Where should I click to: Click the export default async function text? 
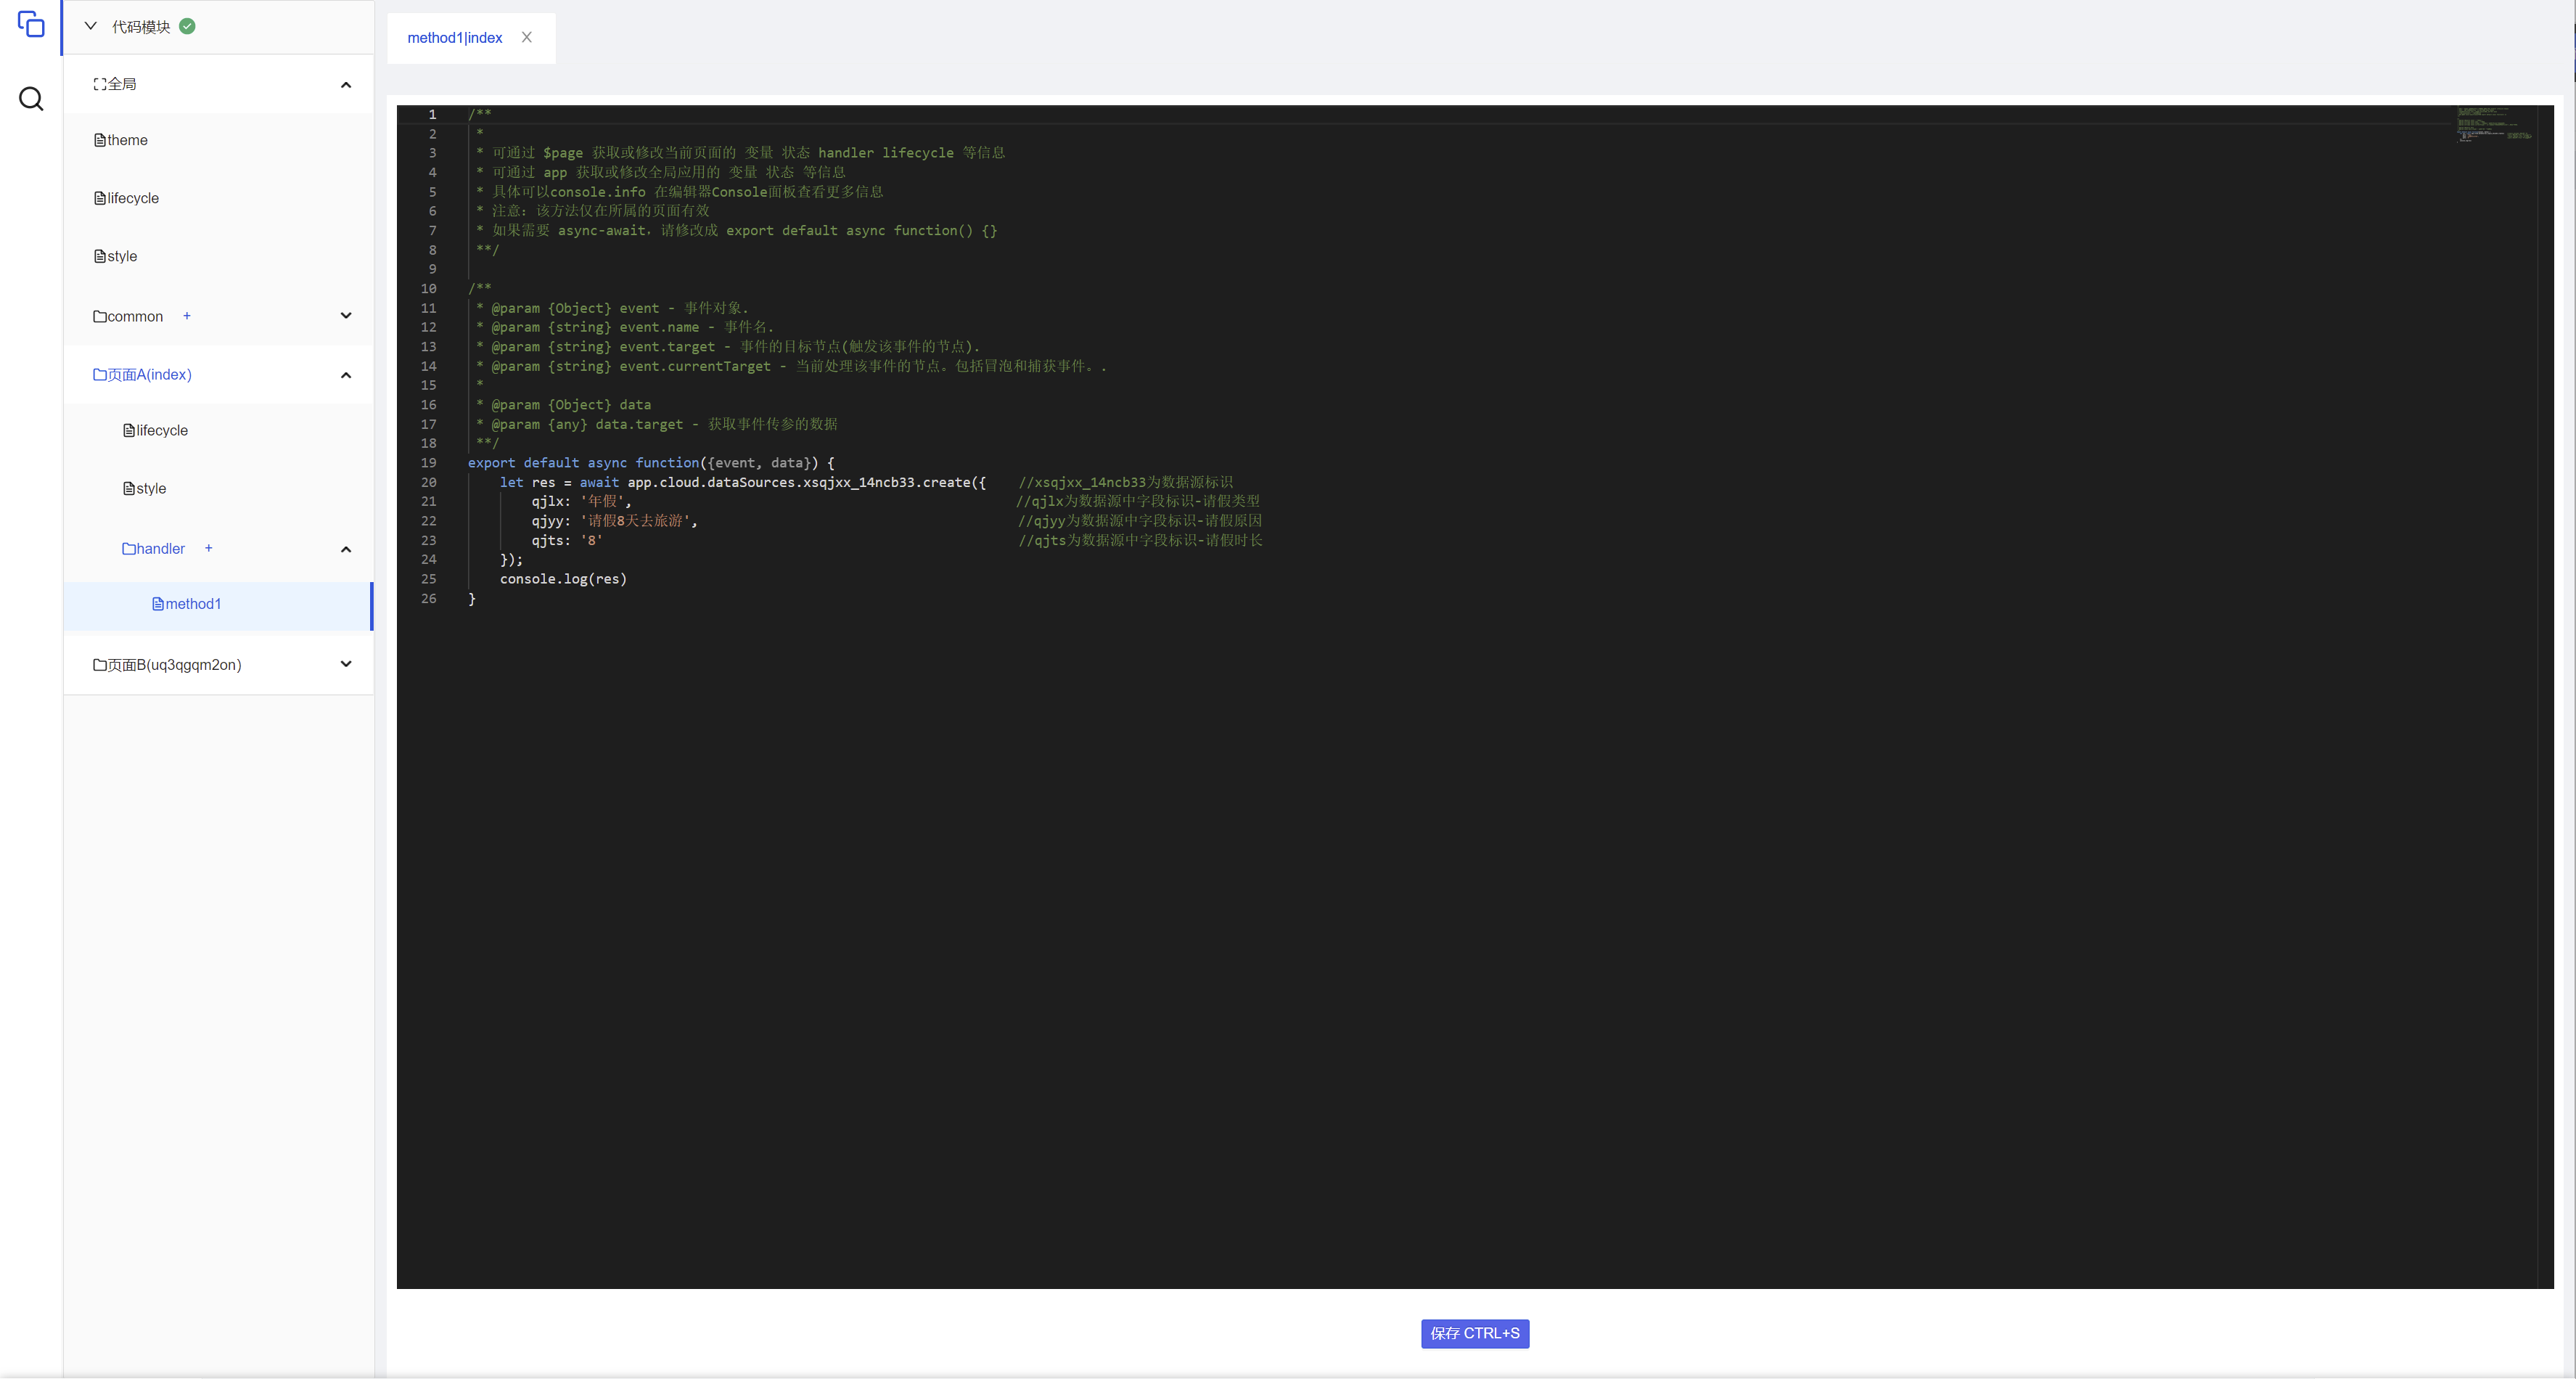coord(583,463)
